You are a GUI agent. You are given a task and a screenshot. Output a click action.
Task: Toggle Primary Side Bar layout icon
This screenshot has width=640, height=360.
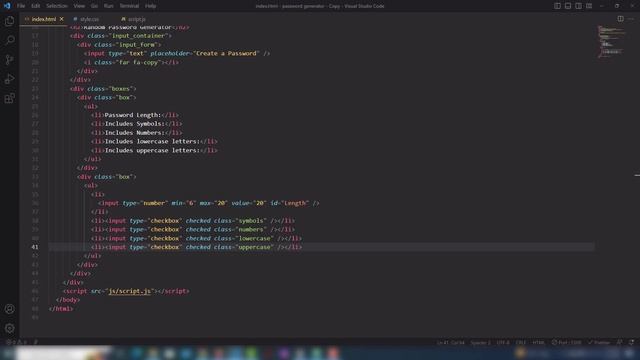pyautogui.click(x=557, y=6)
